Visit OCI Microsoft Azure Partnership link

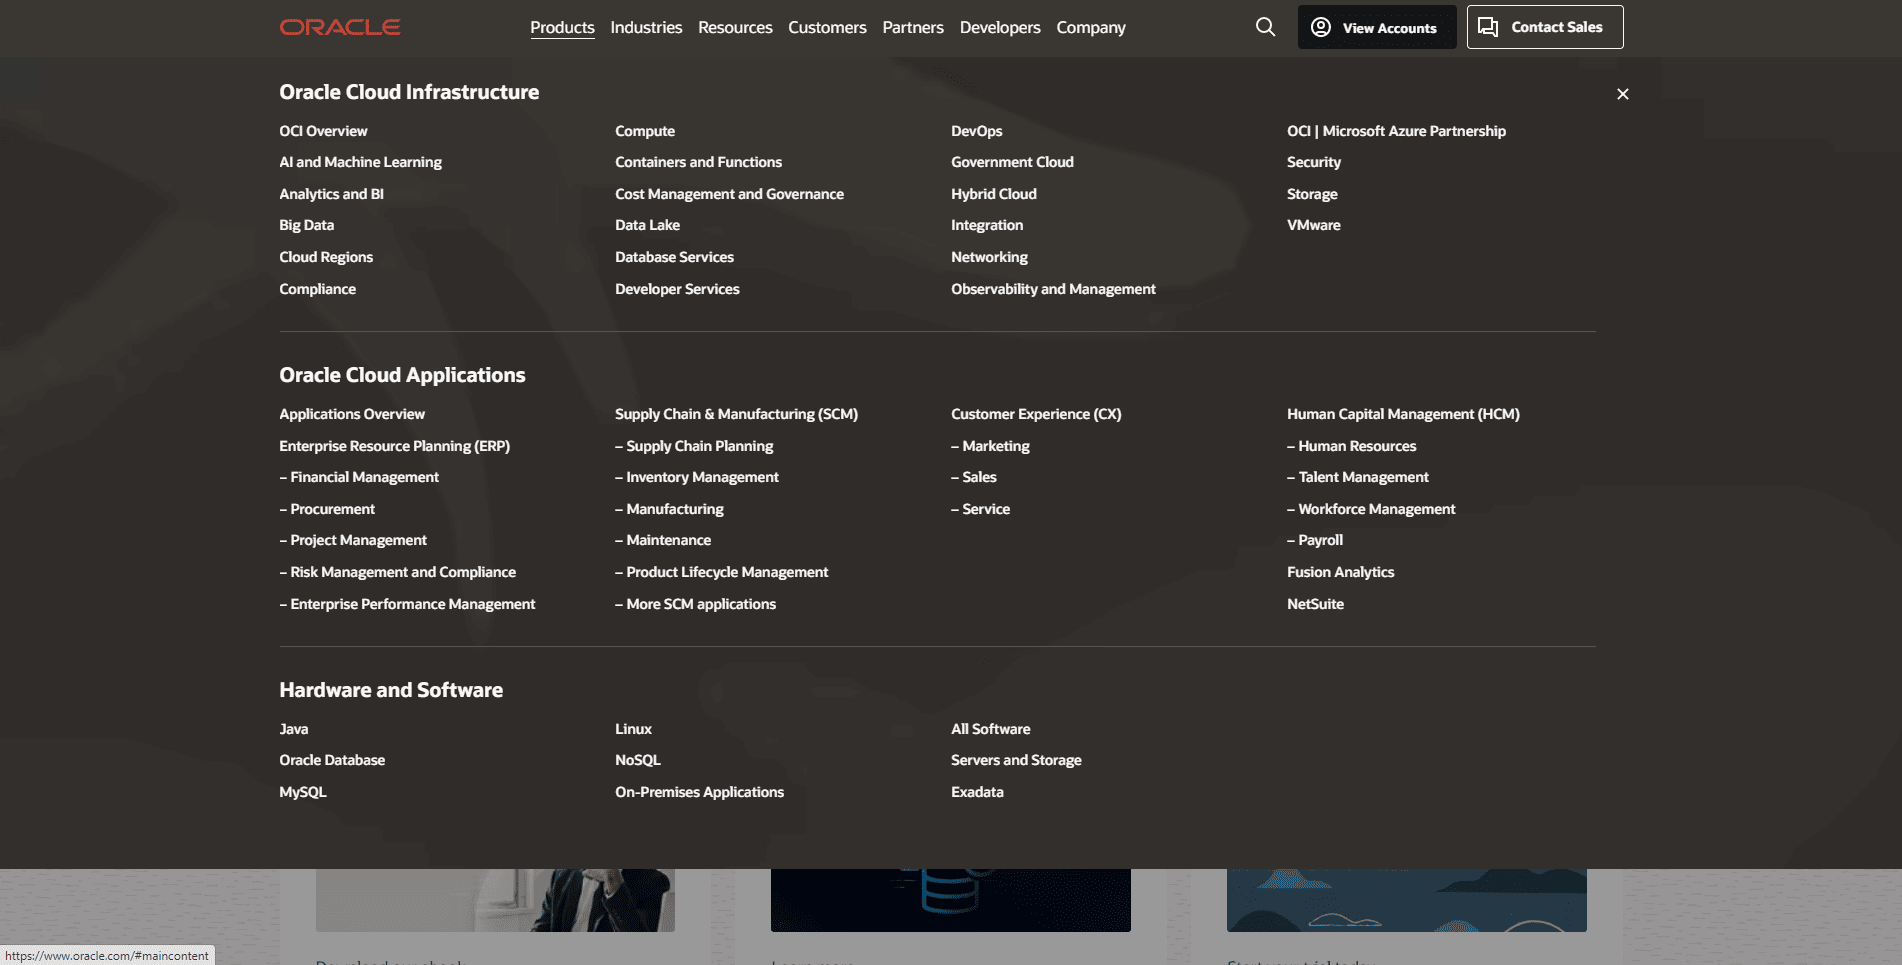coord(1396,131)
